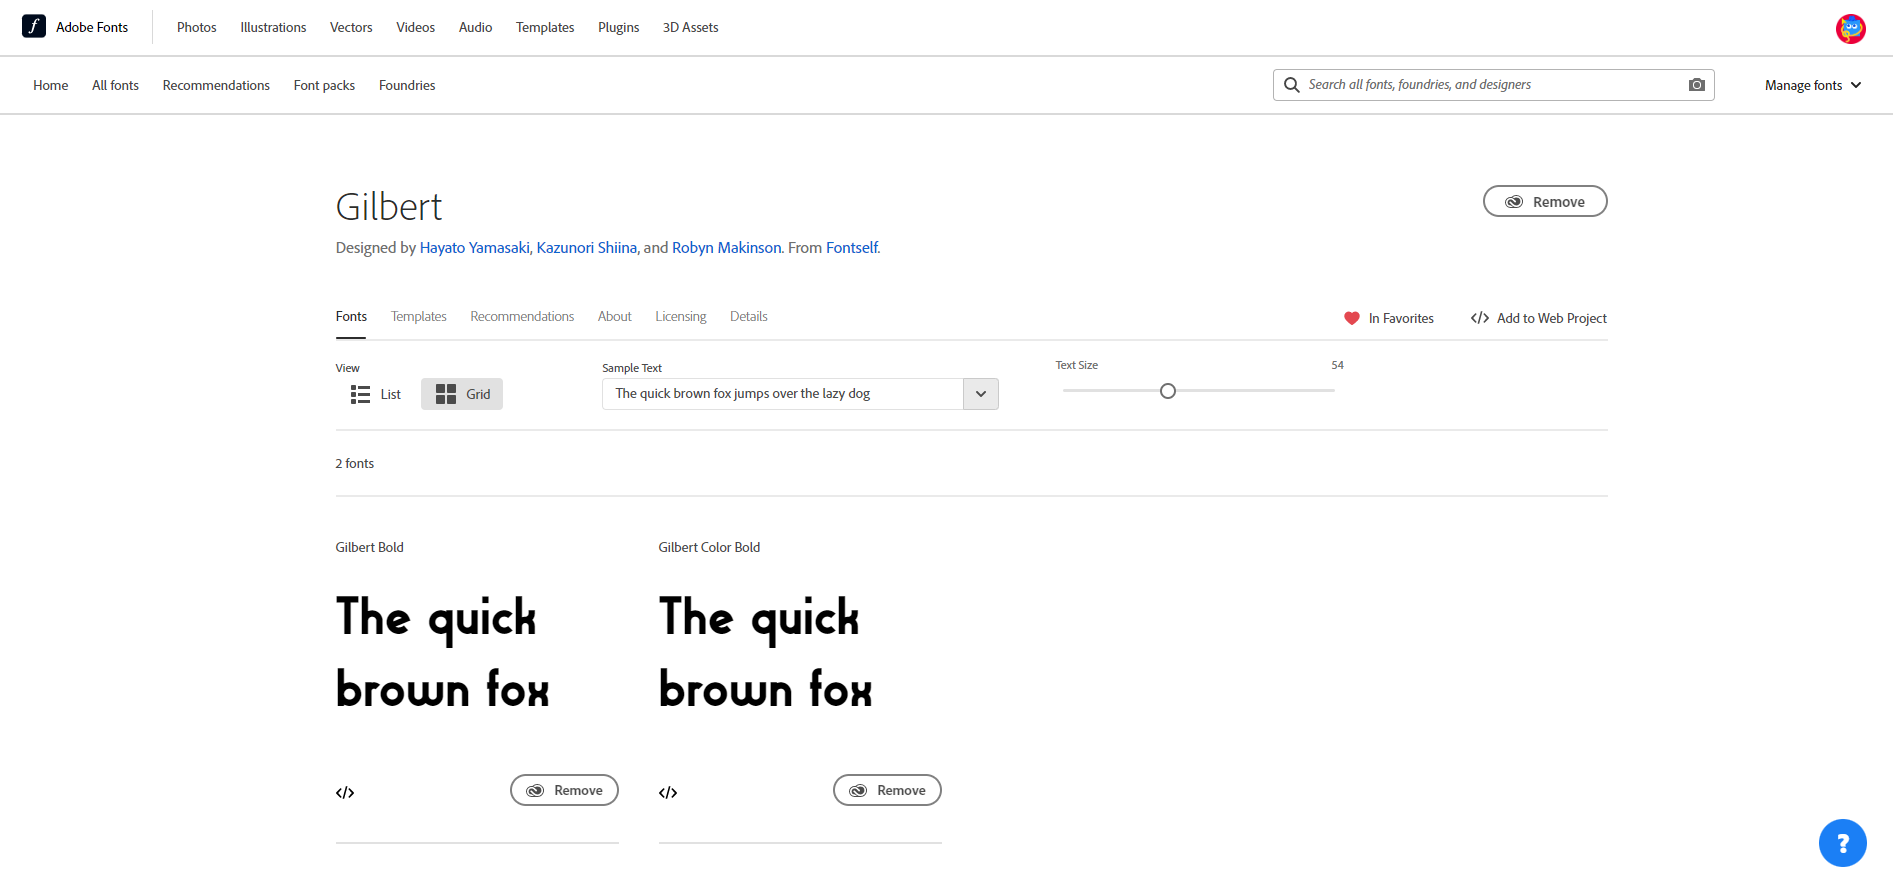
Task: Open the top-bar Templates menu item
Action: tap(545, 27)
